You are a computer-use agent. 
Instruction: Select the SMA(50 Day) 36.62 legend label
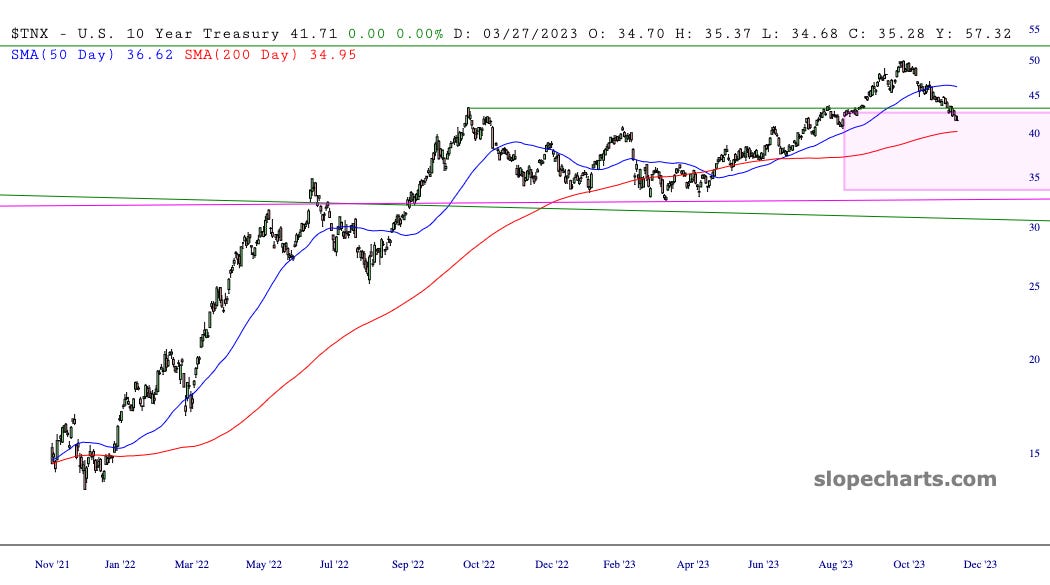[x=92, y=55]
